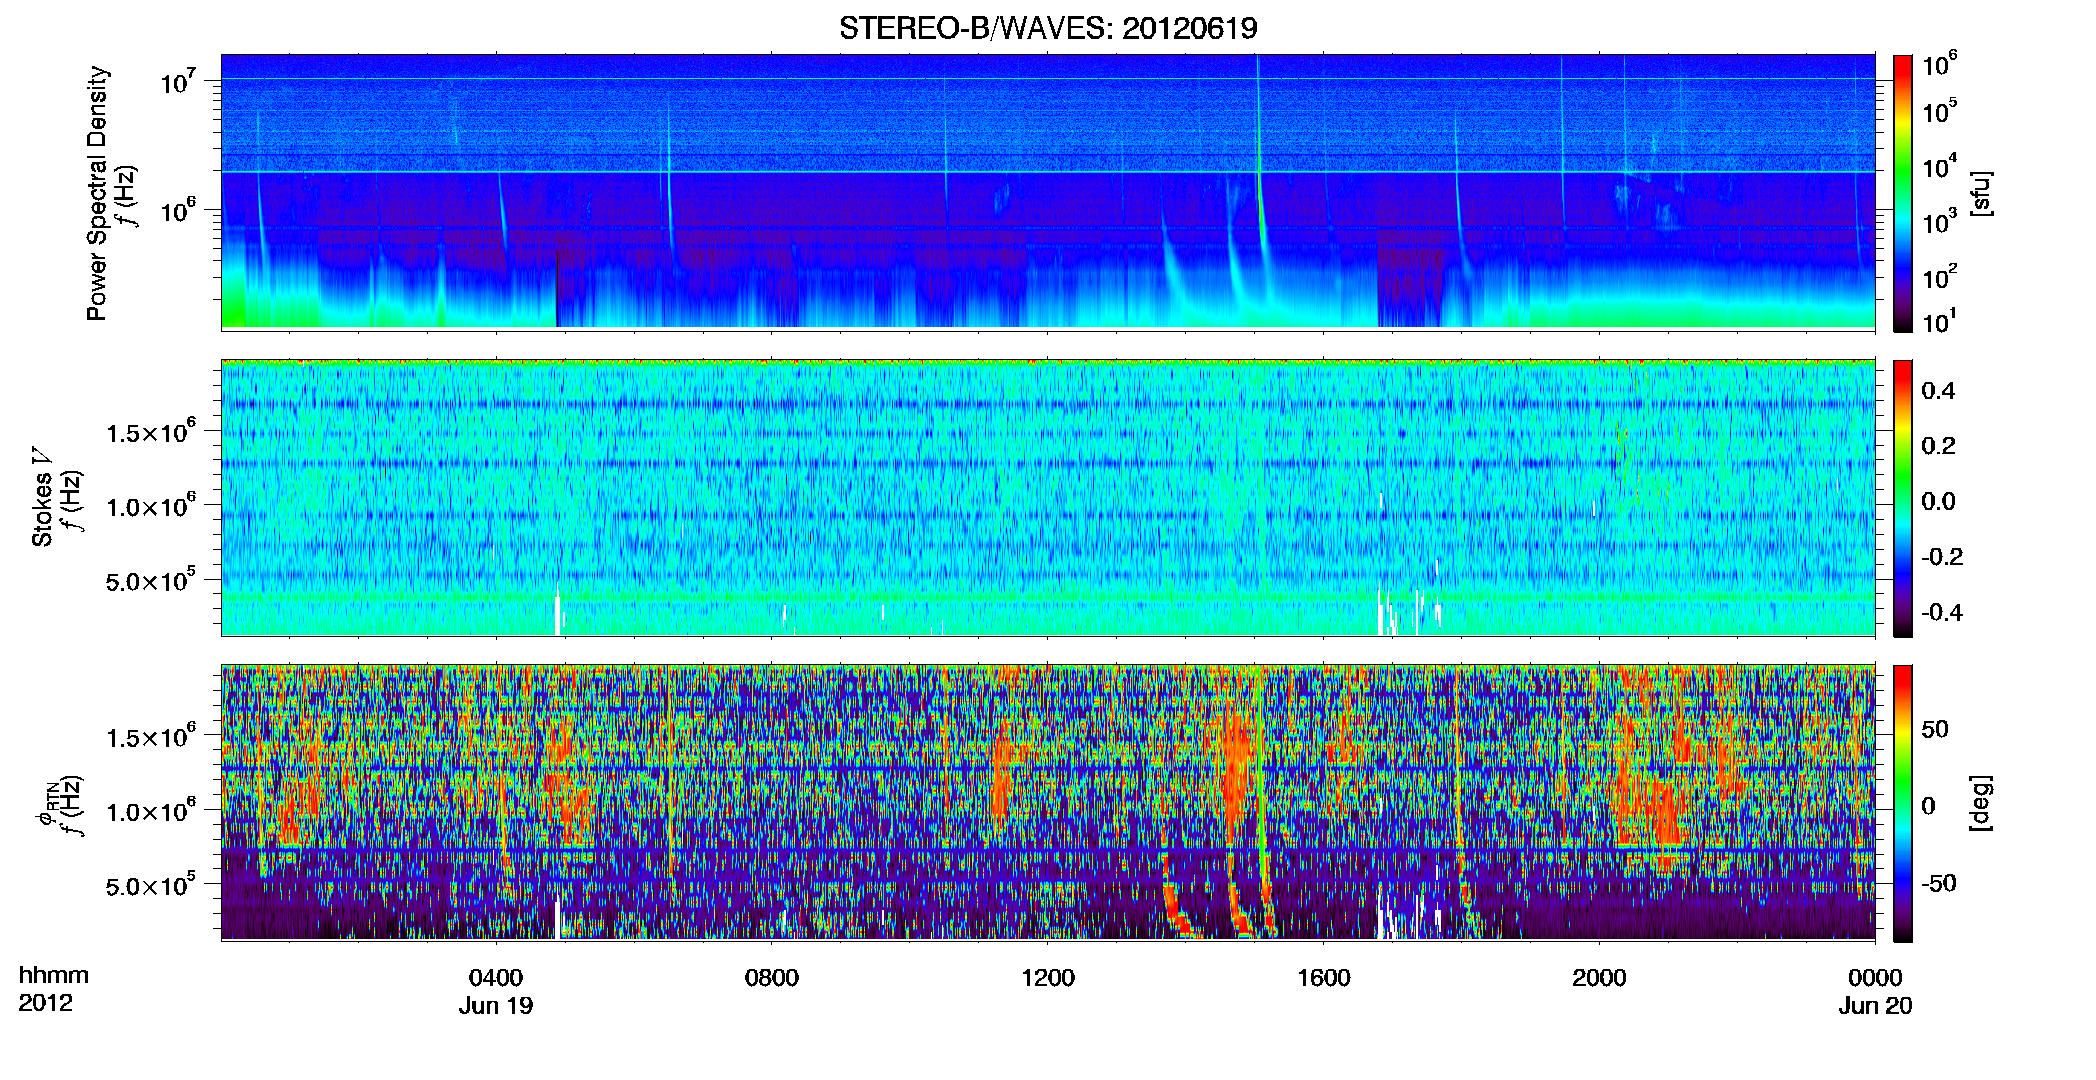This screenshot has width=2096, height=1080.
Task: Click the top panel power spectral colorbar
Action: pos(1903,193)
